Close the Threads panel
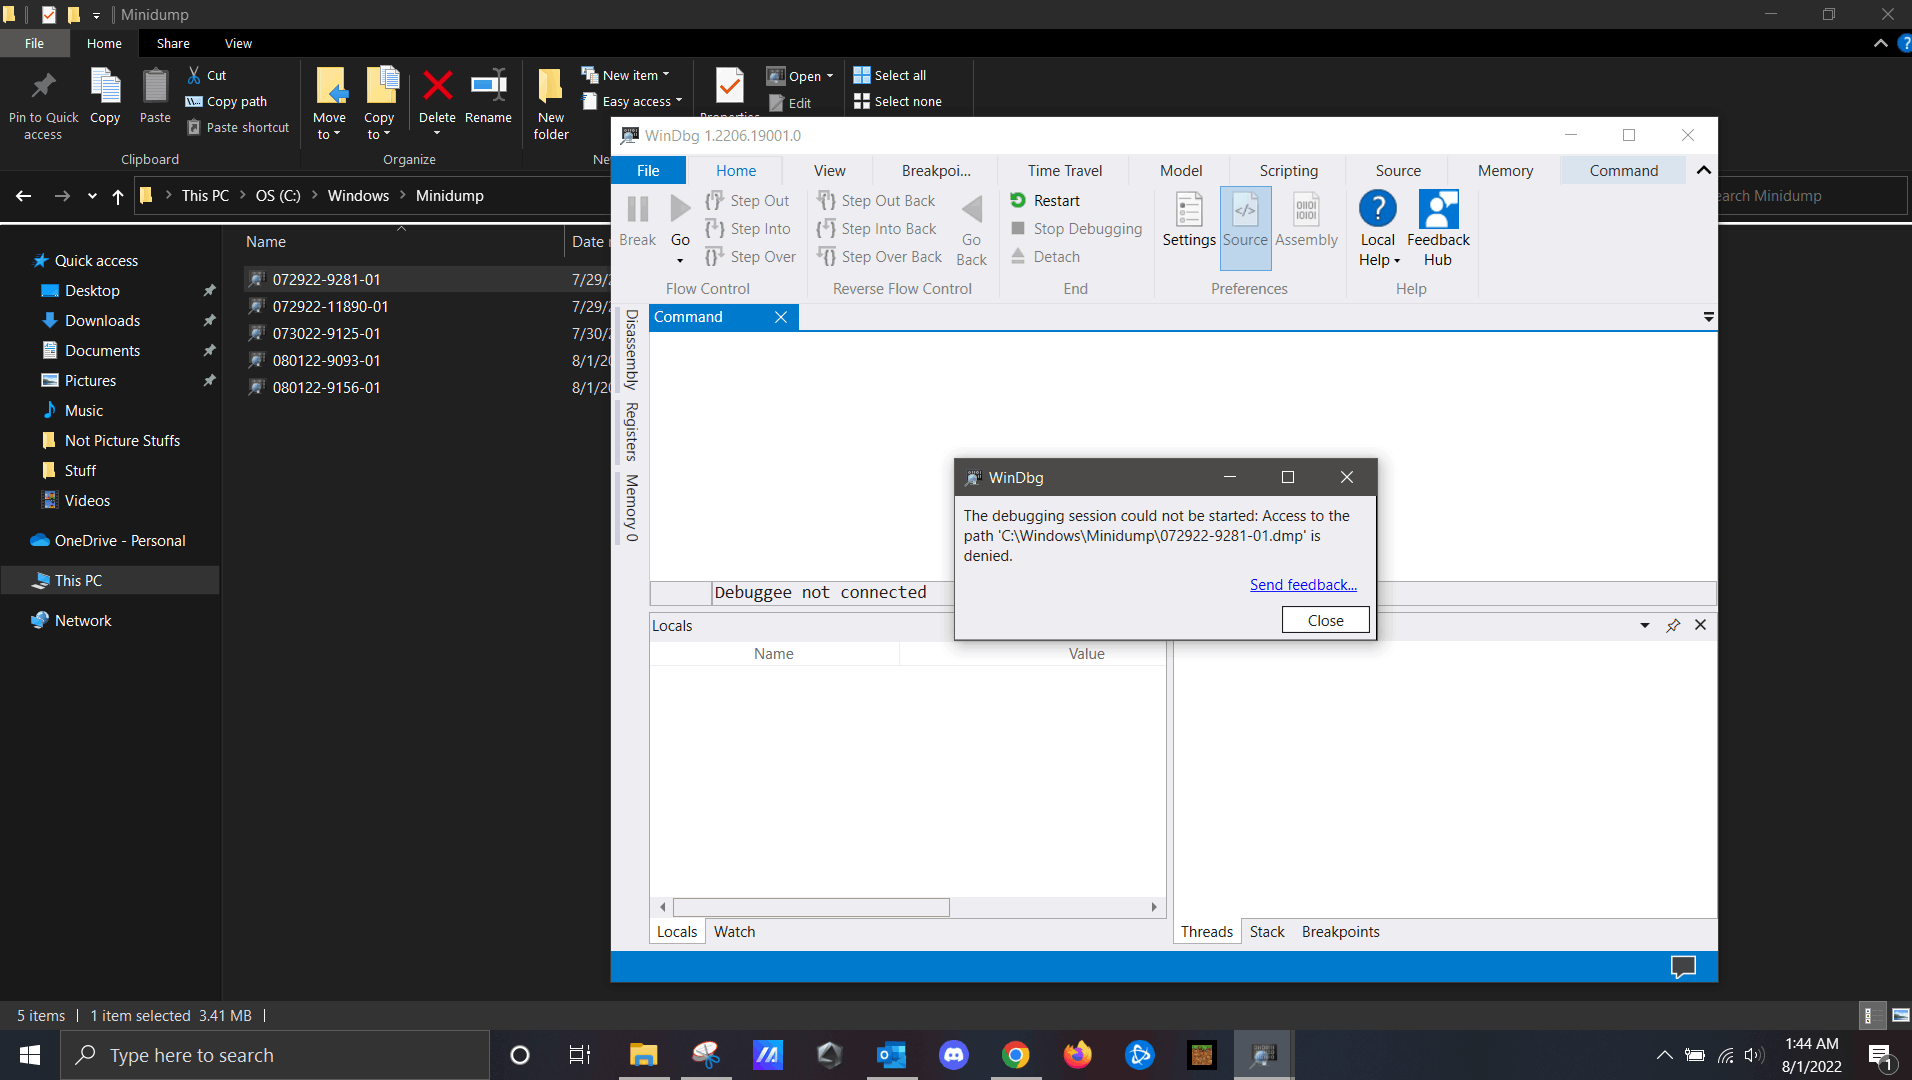This screenshot has width=1912, height=1080. pos(1700,625)
